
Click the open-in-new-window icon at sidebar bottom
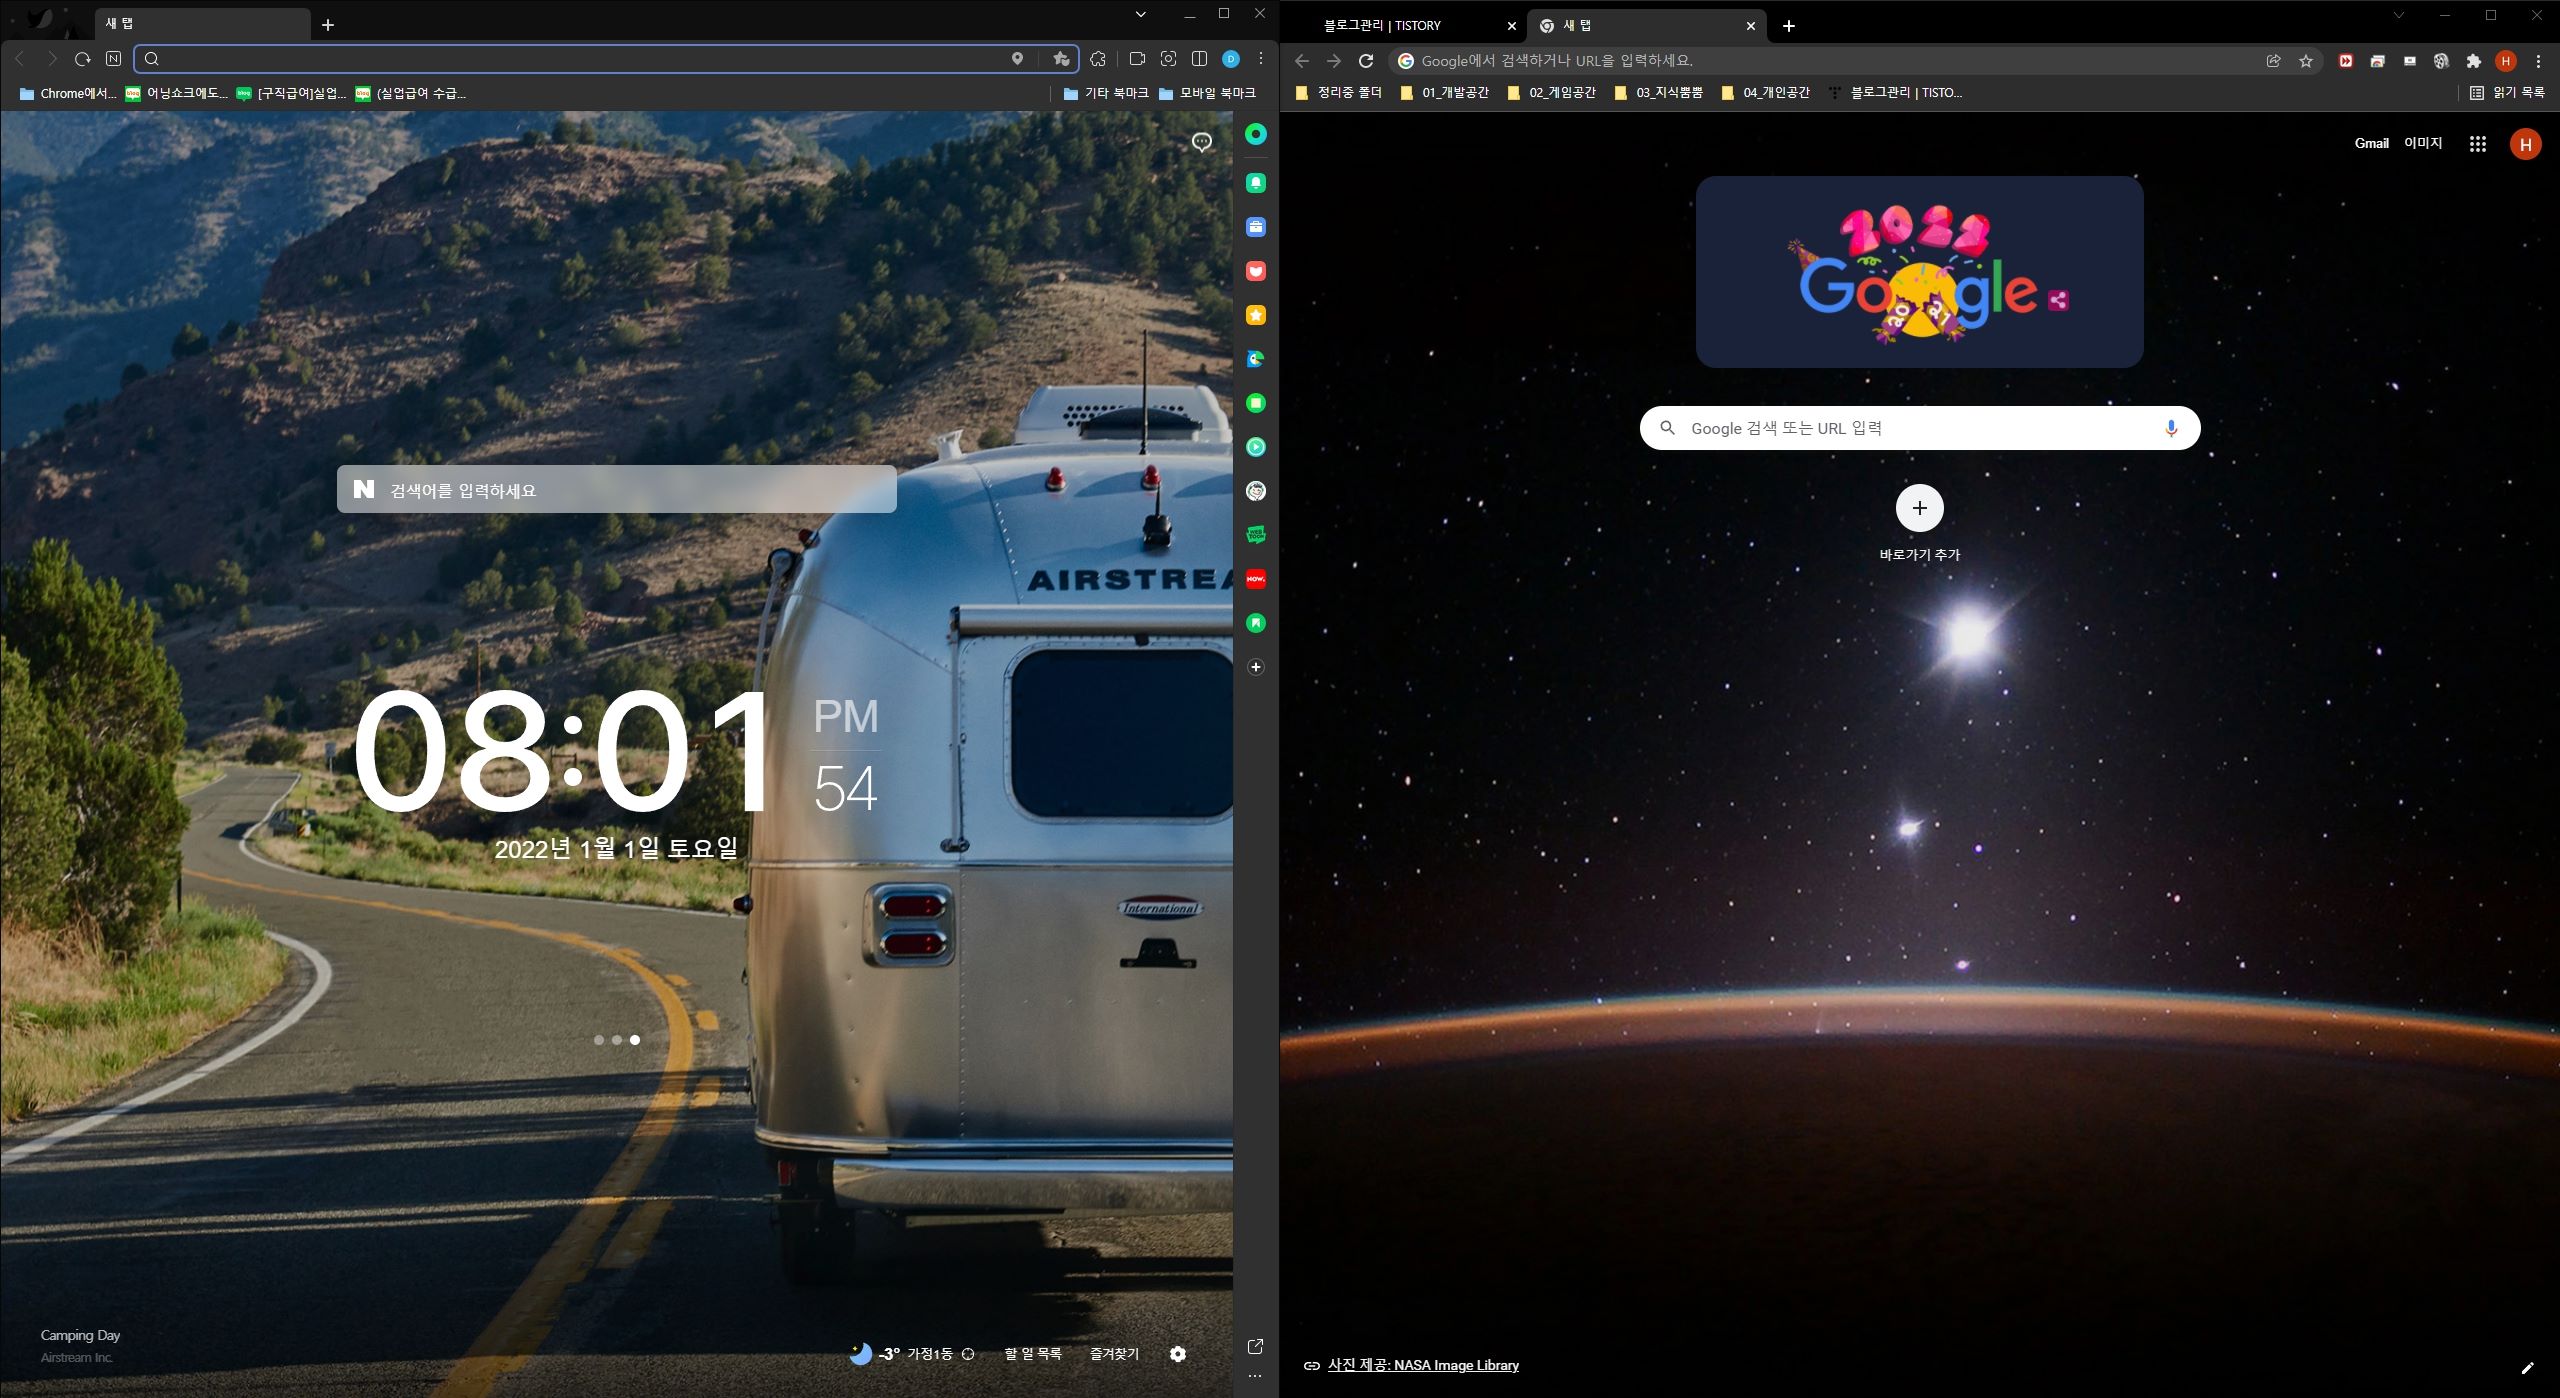click(x=1256, y=1346)
